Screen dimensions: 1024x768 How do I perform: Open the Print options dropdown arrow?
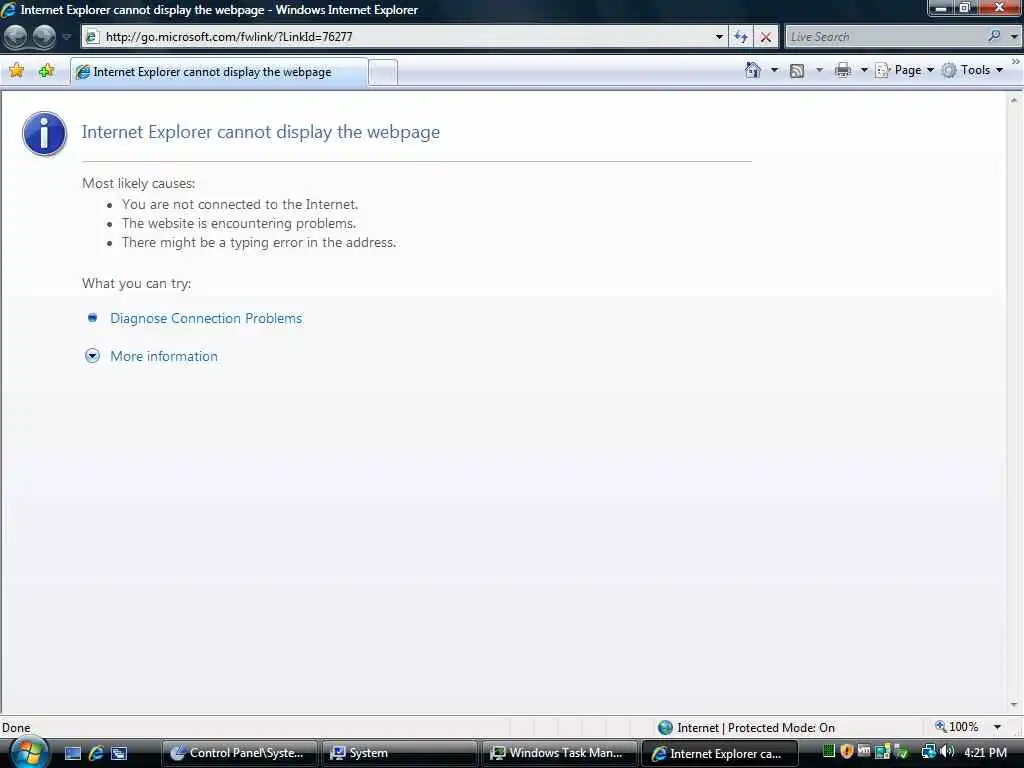pos(863,70)
